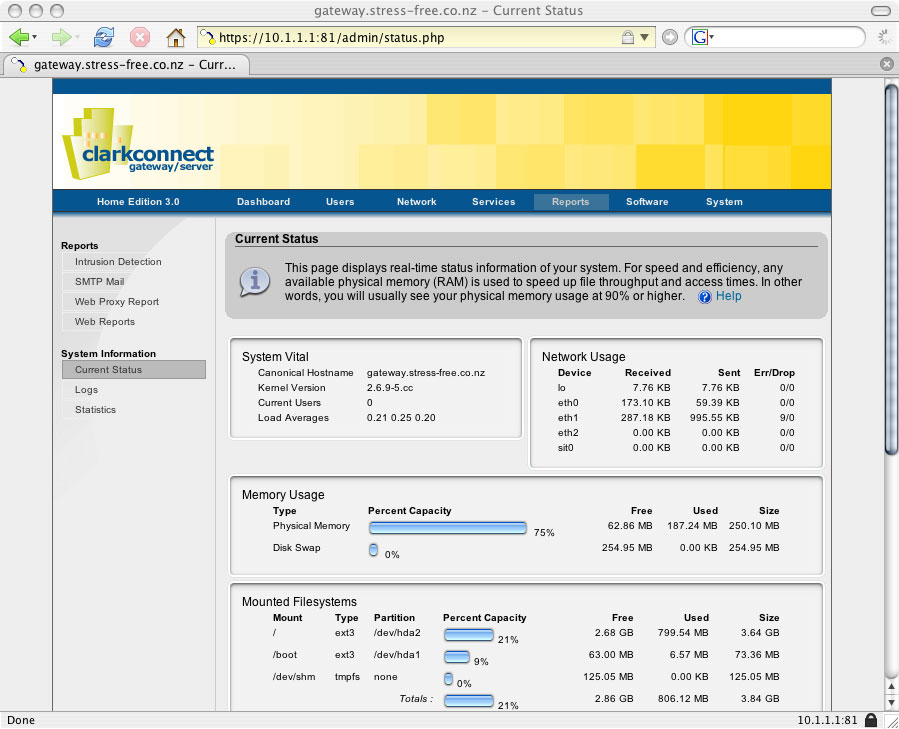
Task: Click the /dev/hda2 21% capacity bar
Action: (469, 635)
